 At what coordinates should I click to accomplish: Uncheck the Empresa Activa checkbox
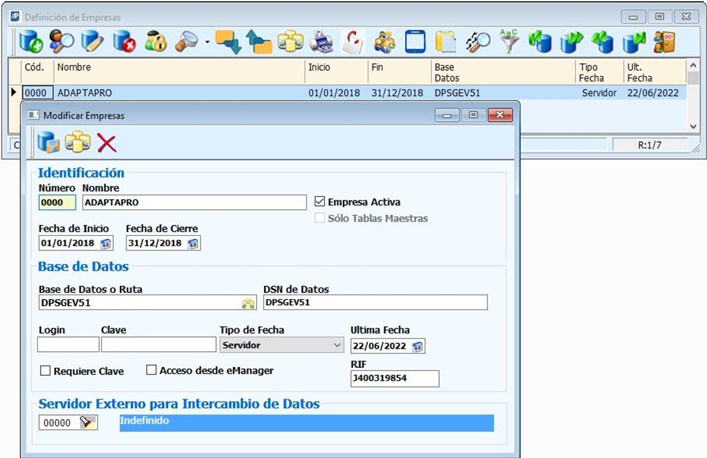[x=320, y=201]
